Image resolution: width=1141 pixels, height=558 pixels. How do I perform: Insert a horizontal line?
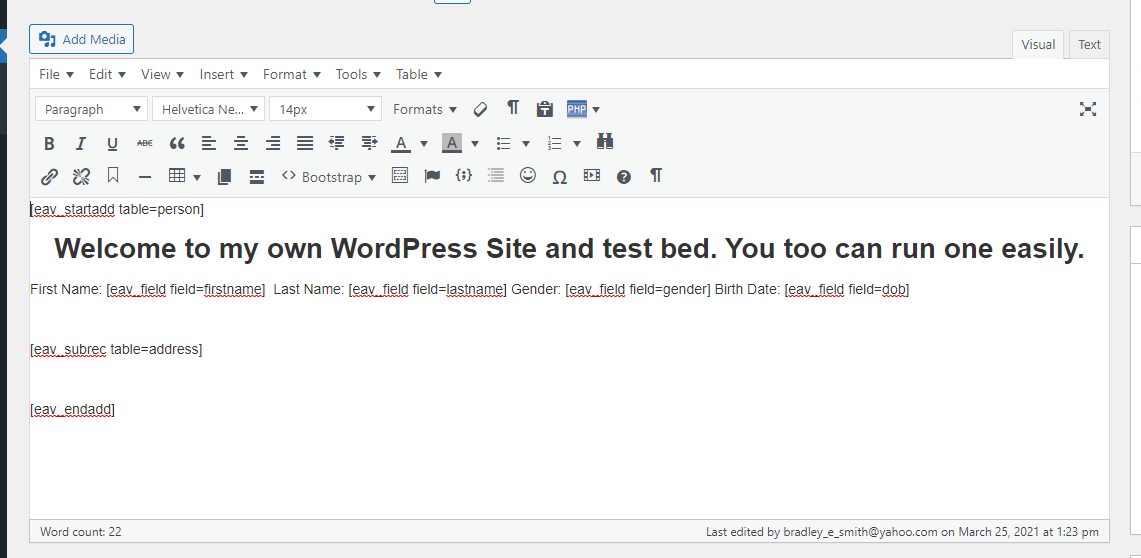[145, 177]
